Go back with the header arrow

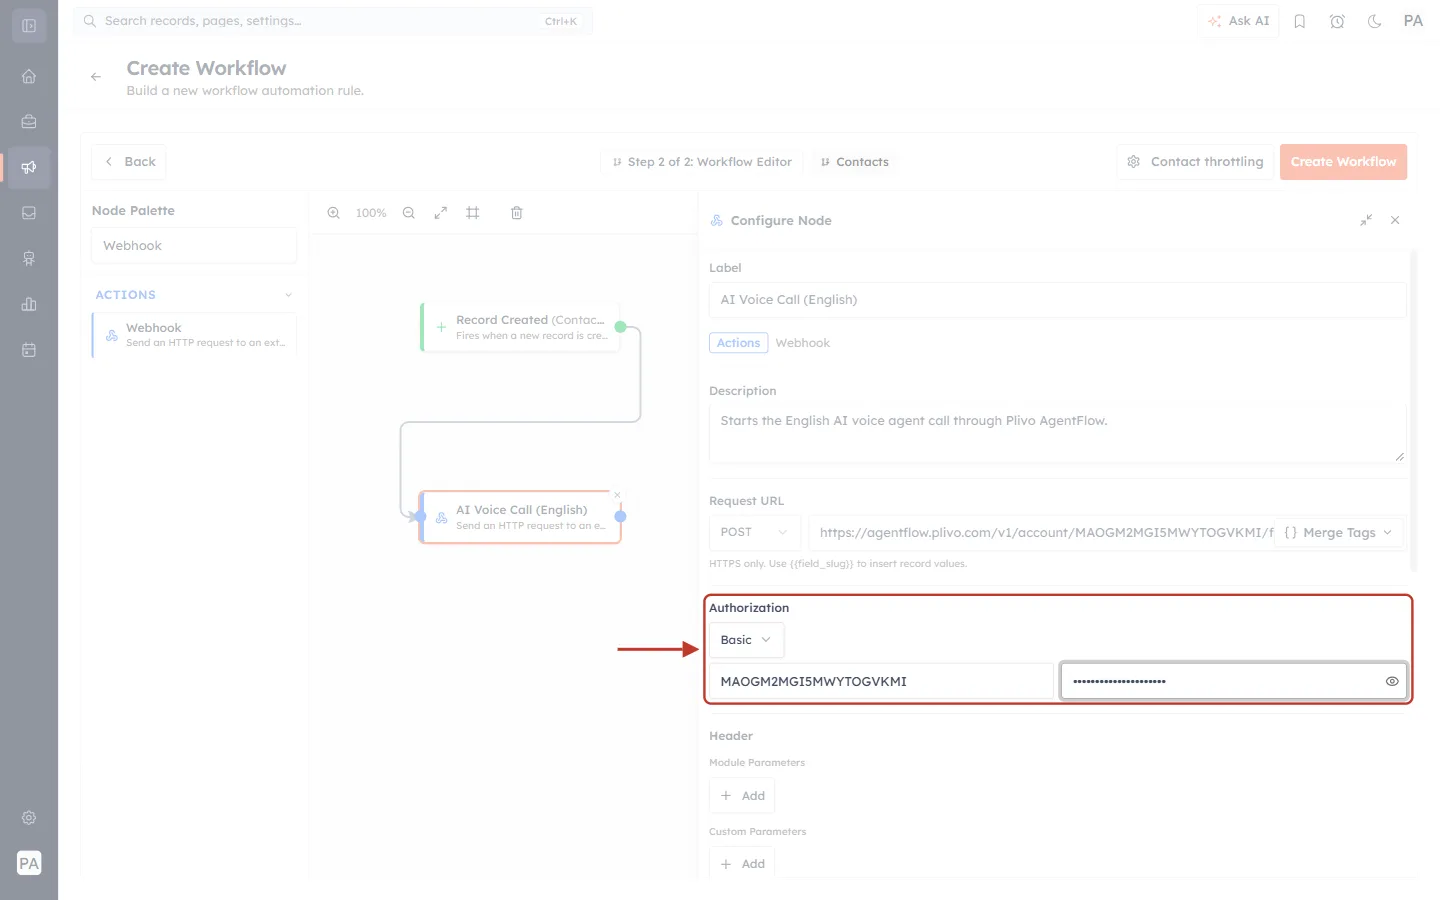[x=96, y=77]
